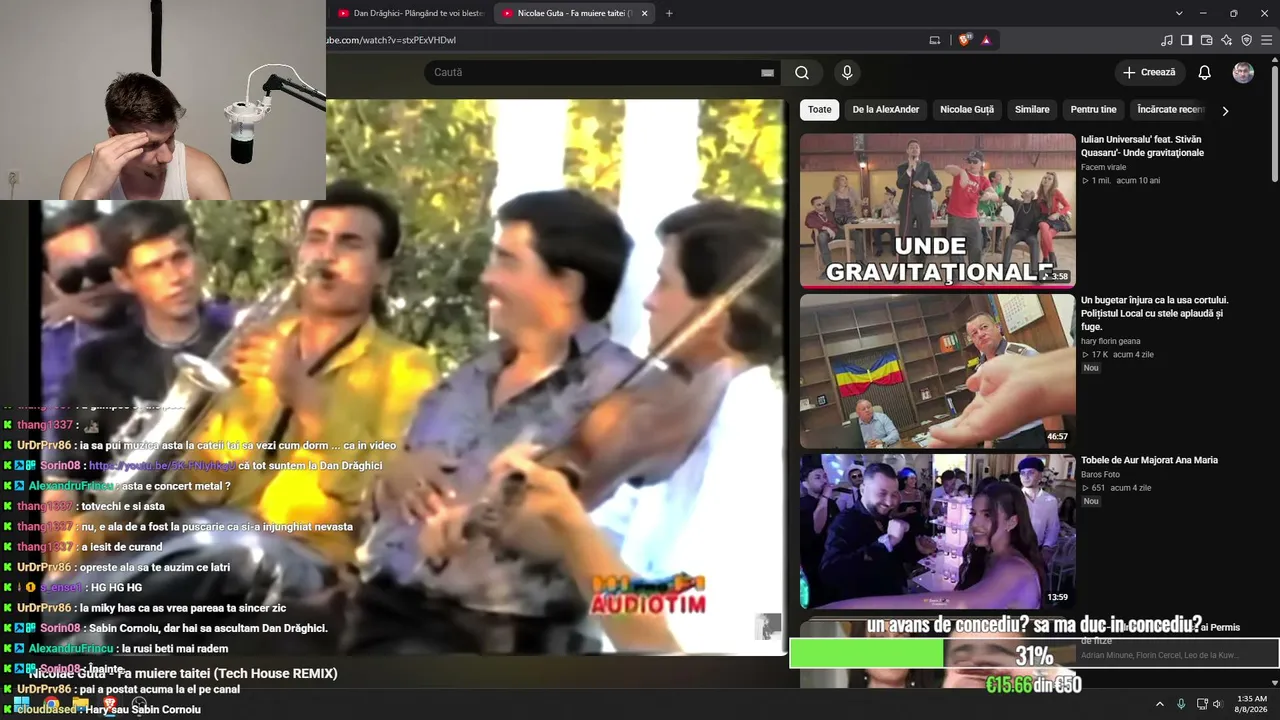
Task: Open the 'Un bugetar înjura ca la usa cortului' title
Action: pyautogui.click(x=1155, y=313)
